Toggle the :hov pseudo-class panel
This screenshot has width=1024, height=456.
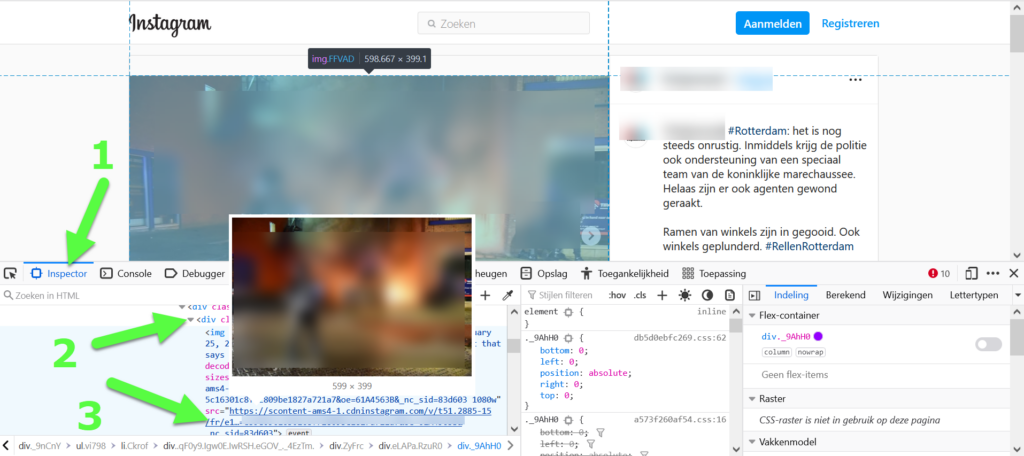[616, 295]
